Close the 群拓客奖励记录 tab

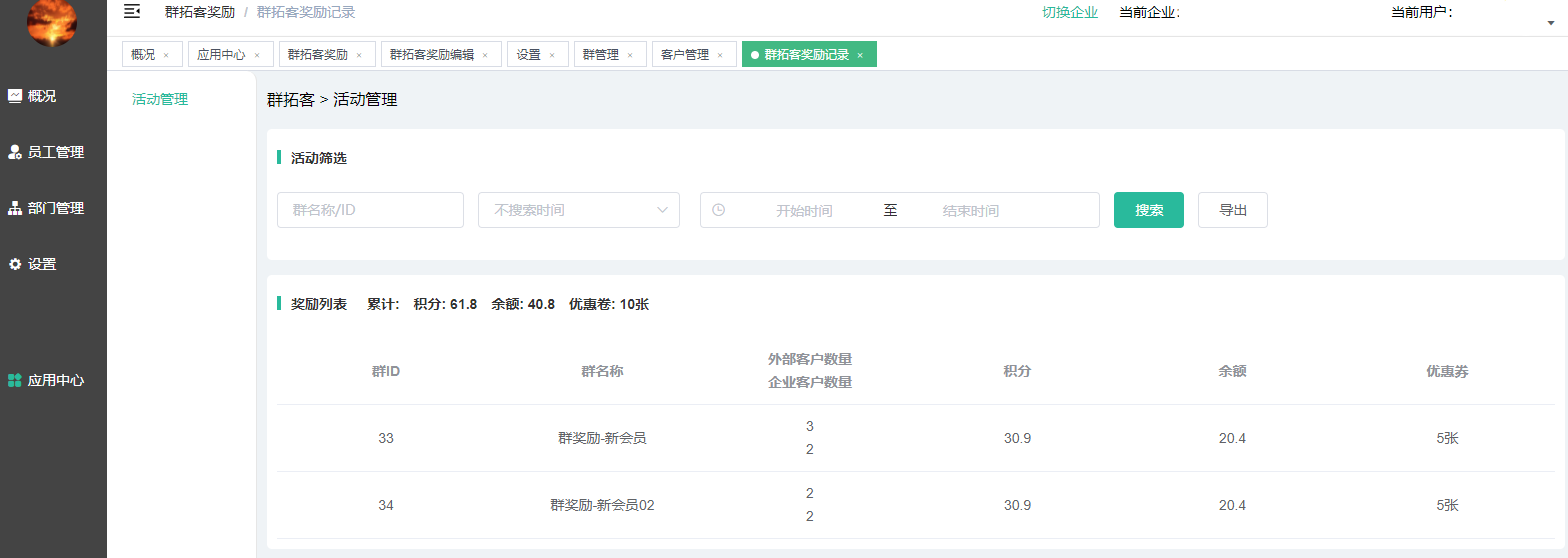[860, 55]
